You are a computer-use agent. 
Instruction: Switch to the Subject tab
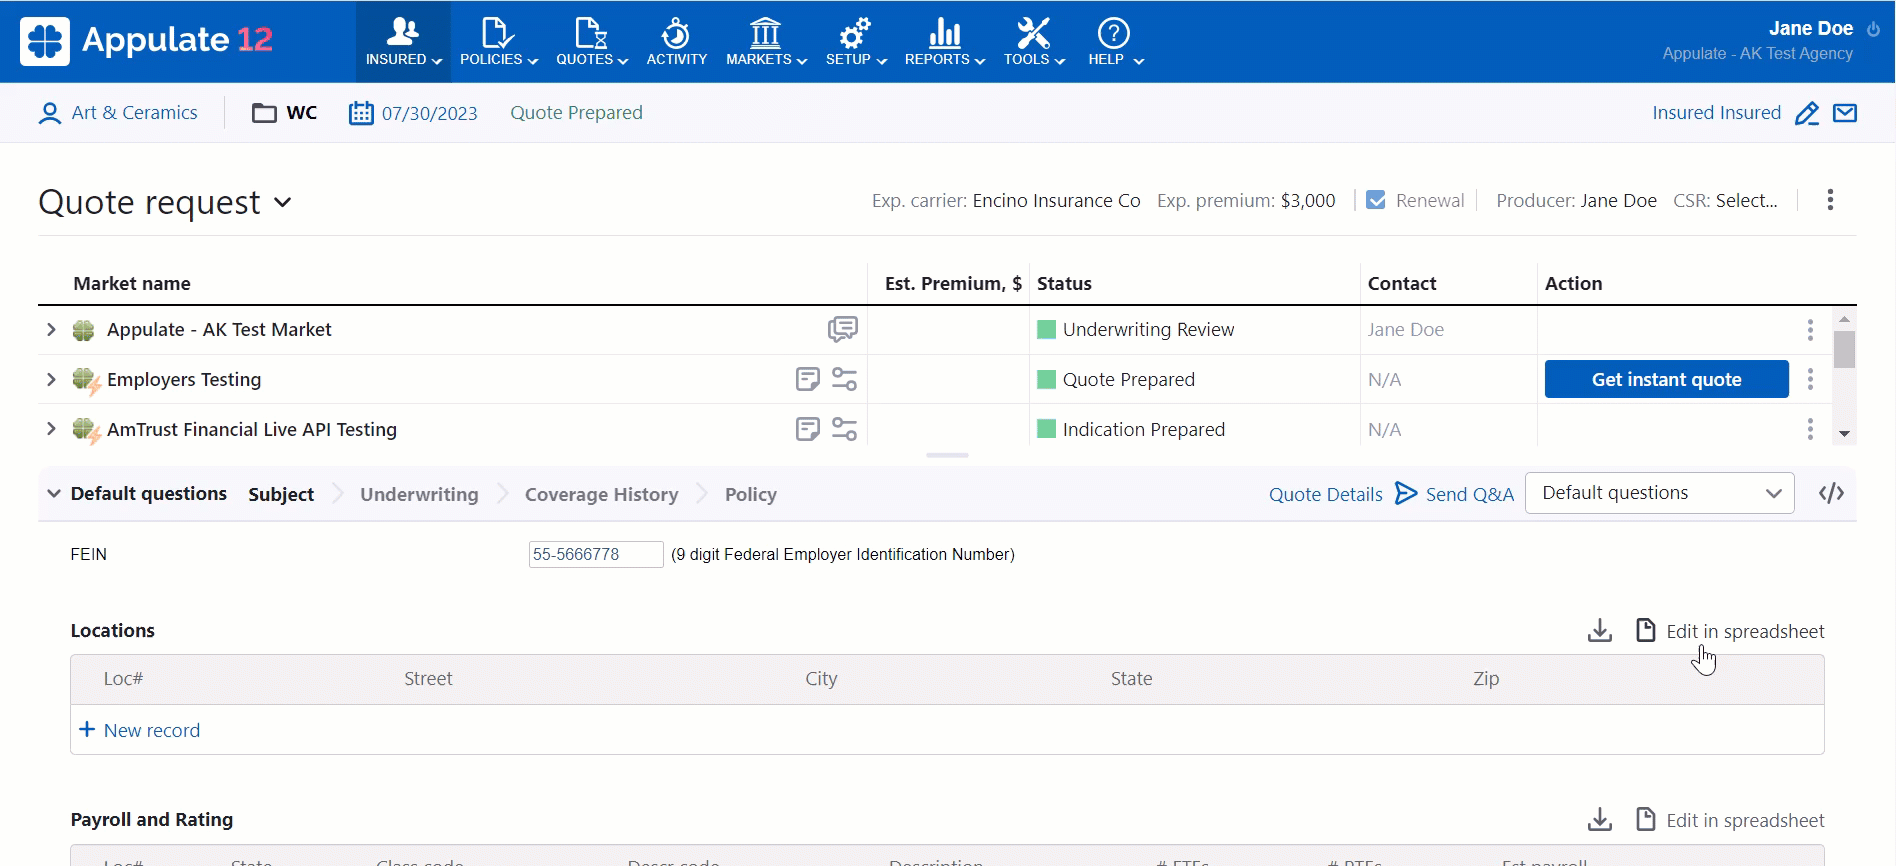281,494
